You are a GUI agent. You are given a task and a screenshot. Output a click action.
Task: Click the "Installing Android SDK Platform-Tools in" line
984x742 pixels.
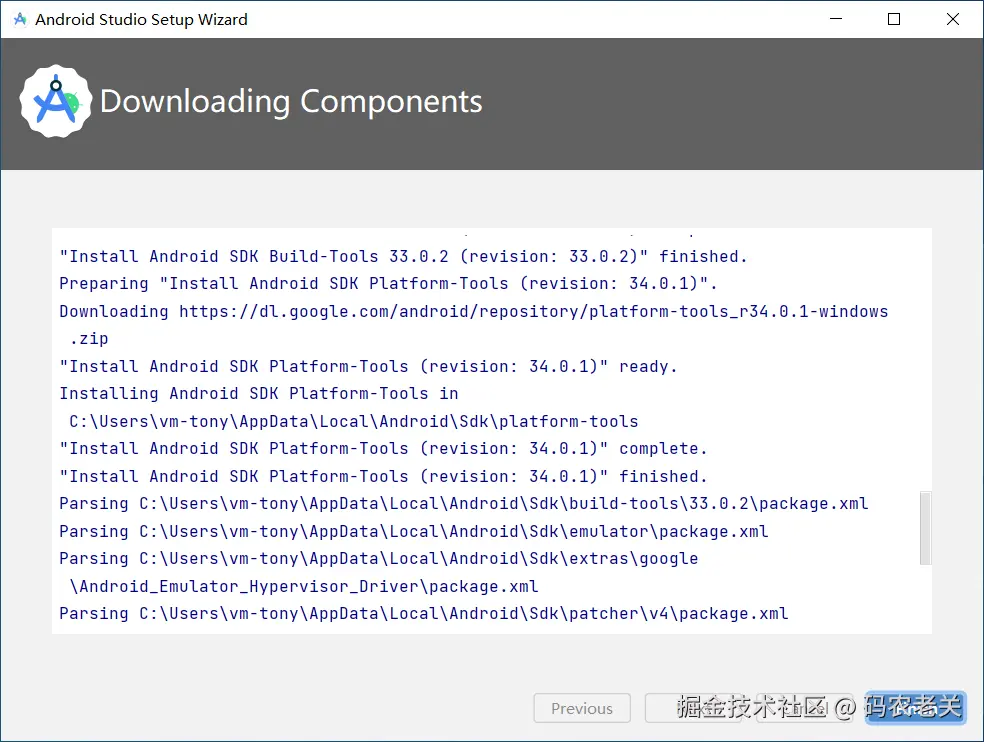pos(259,394)
